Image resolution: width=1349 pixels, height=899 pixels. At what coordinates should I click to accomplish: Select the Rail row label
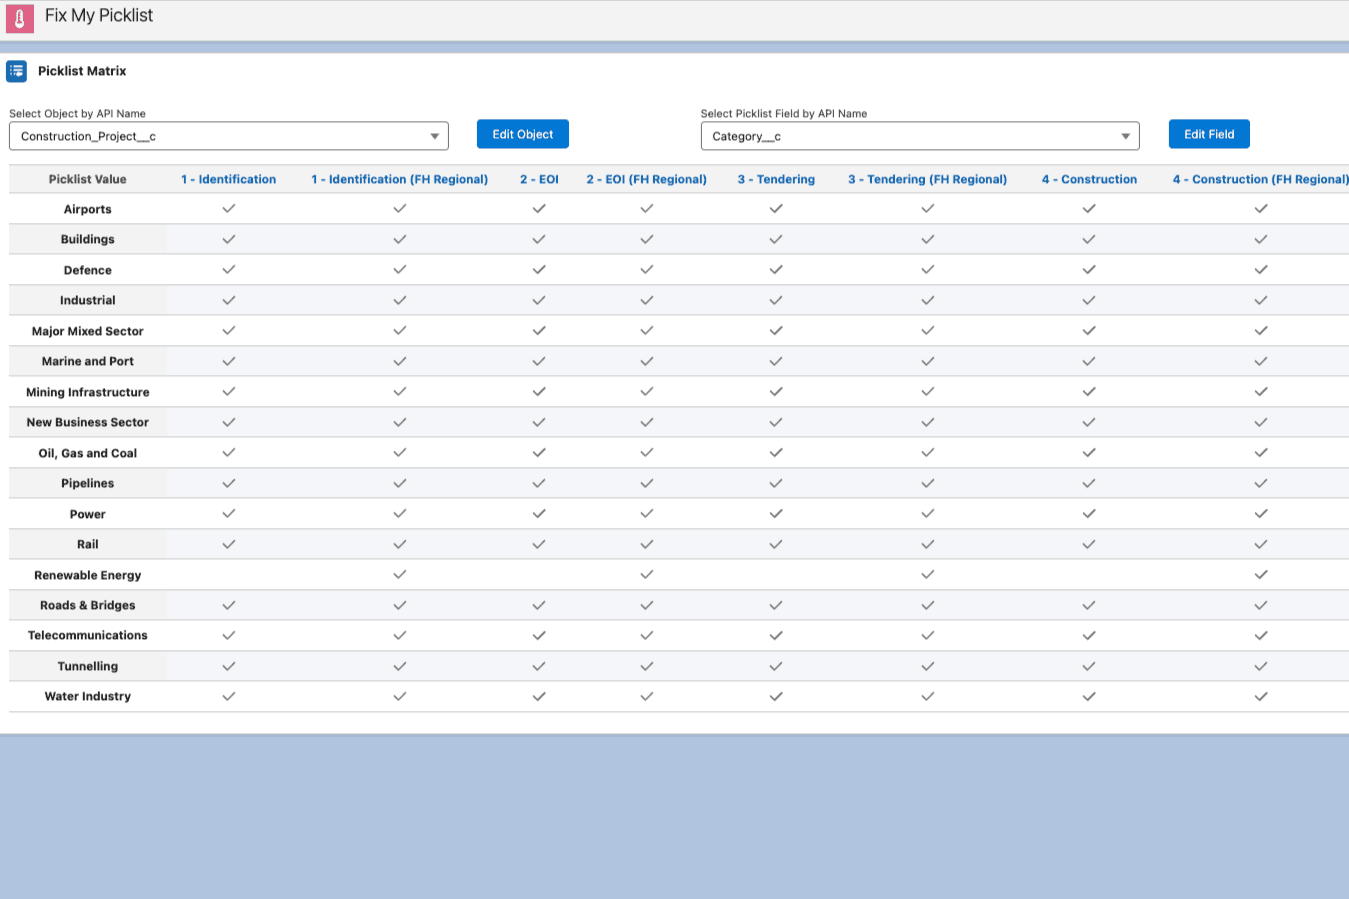pos(88,544)
